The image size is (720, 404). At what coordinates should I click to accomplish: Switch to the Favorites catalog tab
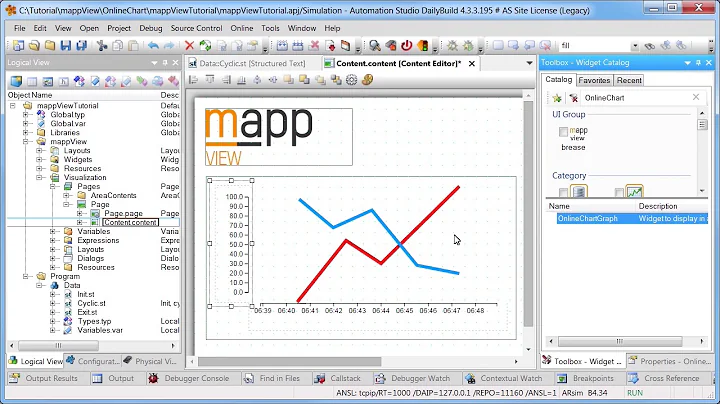point(594,80)
